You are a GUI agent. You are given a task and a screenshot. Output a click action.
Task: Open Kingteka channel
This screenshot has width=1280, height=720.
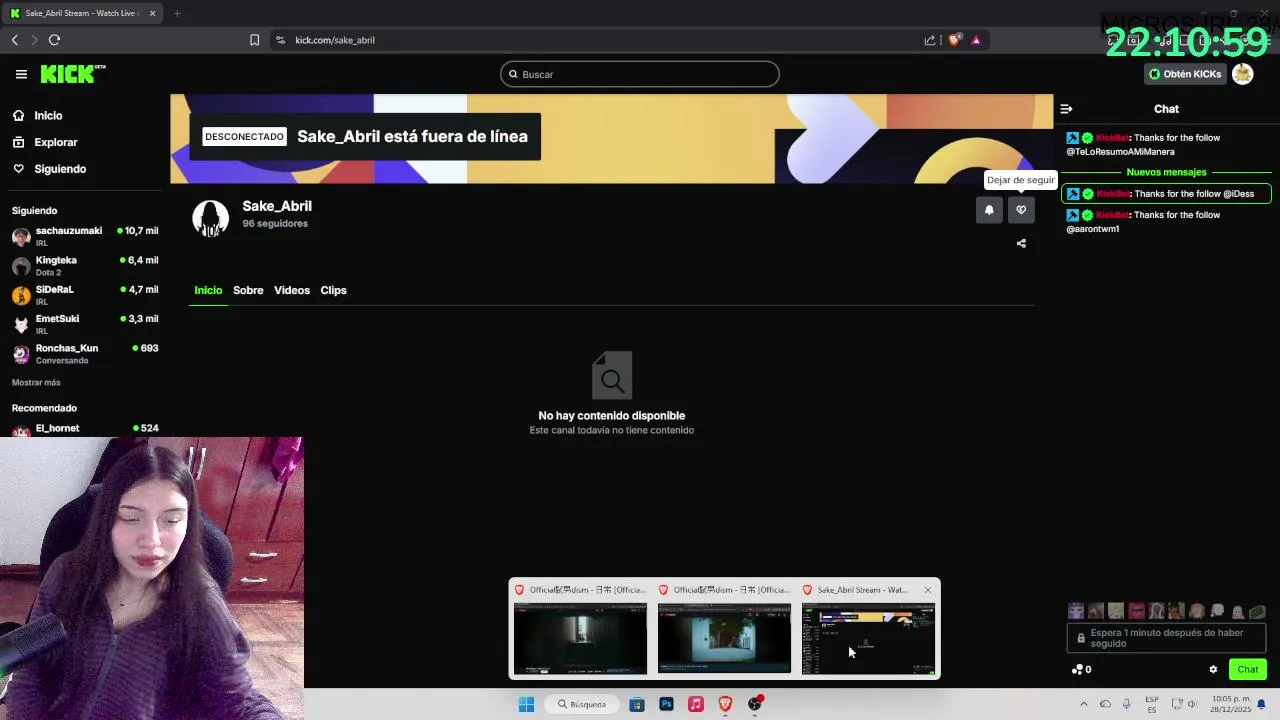85,265
